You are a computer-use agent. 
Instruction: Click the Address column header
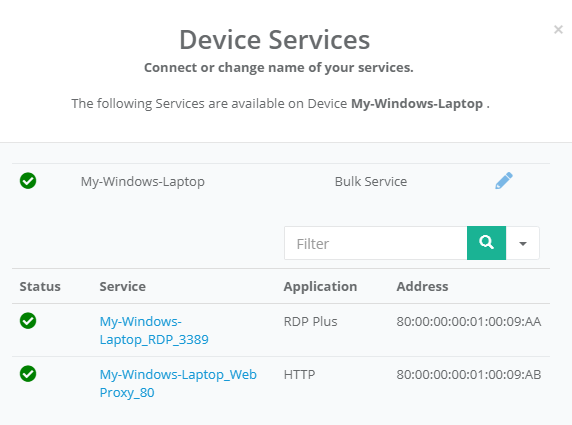pyautogui.click(x=422, y=286)
